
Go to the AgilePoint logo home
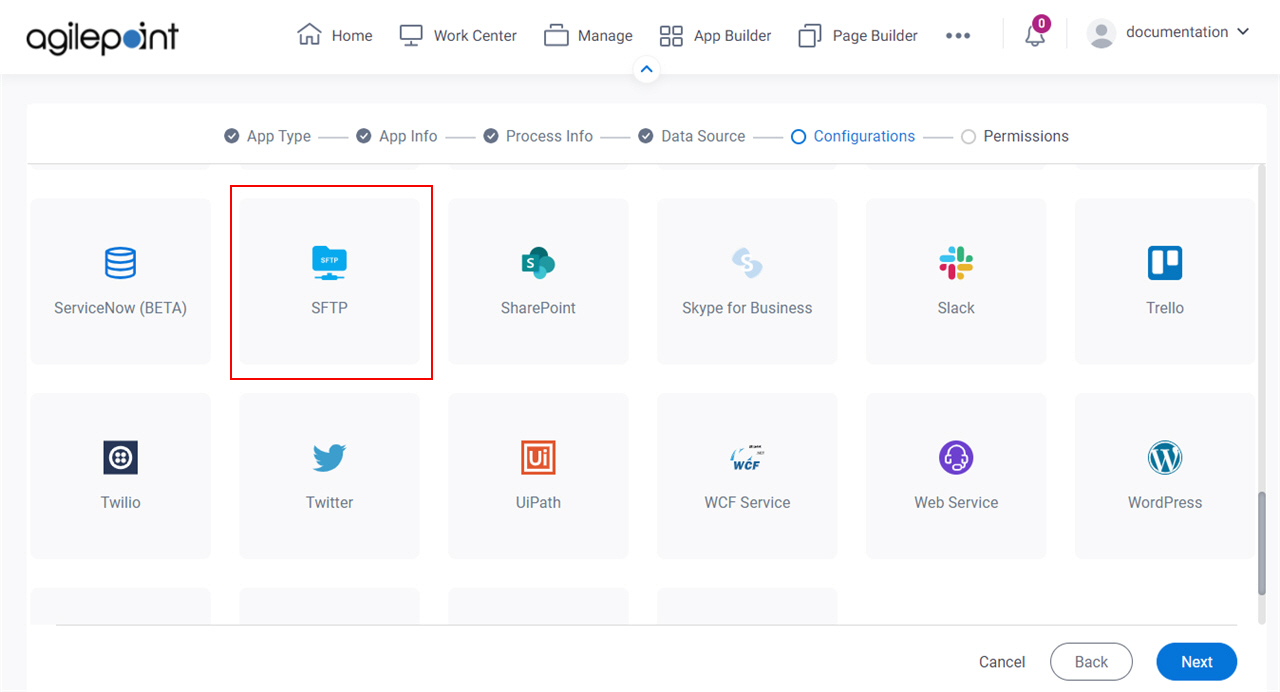[x=102, y=36]
